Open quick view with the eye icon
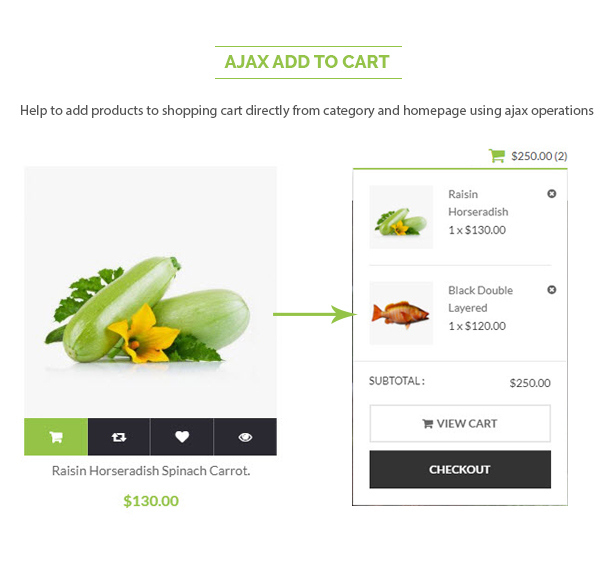 [245, 437]
